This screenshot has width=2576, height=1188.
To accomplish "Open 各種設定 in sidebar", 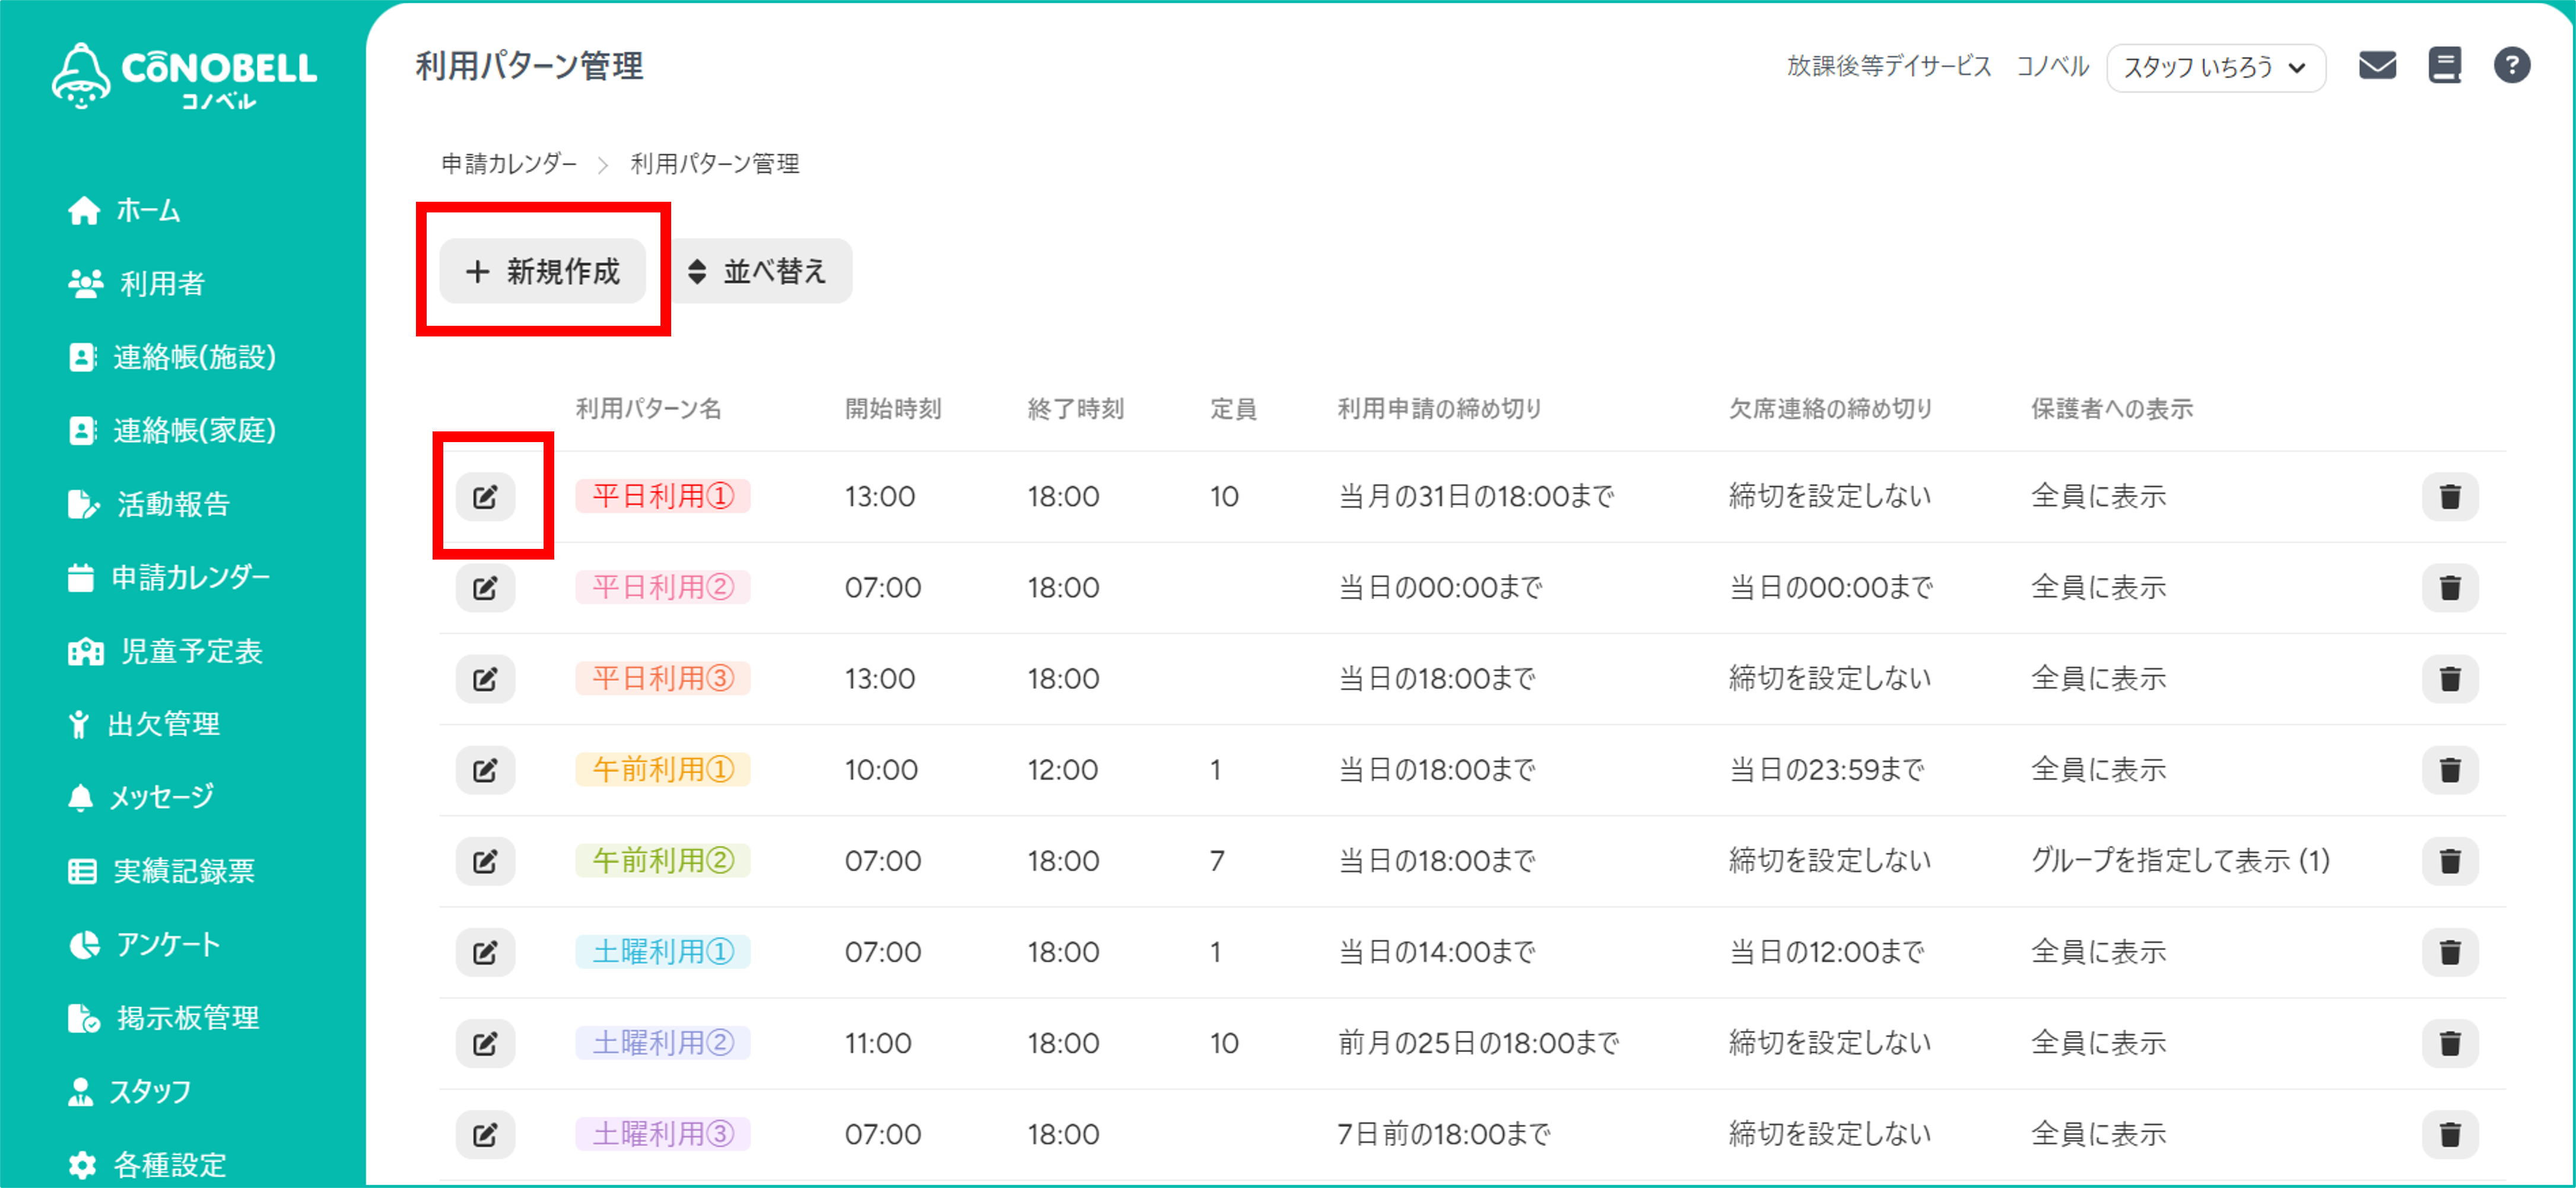I will (x=147, y=1165).
